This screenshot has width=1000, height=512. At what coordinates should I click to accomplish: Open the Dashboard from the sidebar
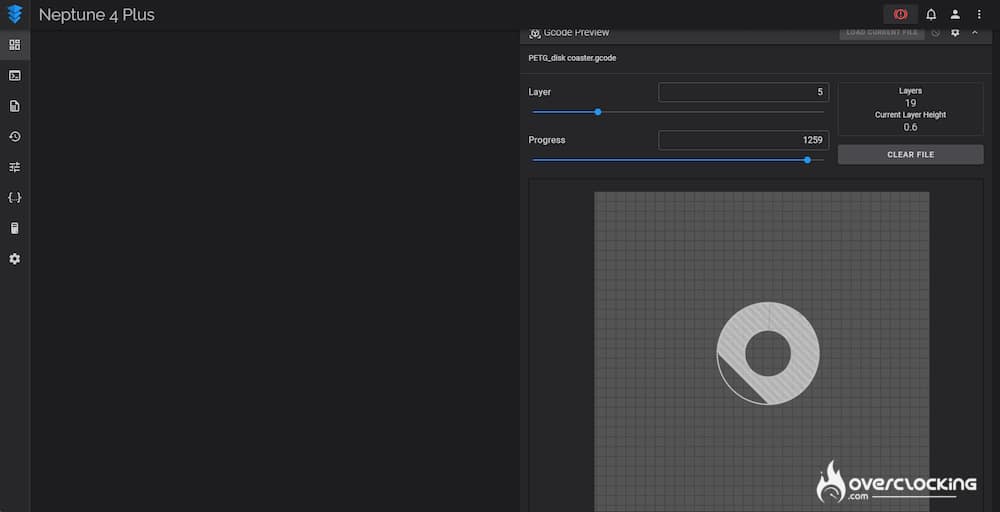pyautogui.click(x=14, y=45)
